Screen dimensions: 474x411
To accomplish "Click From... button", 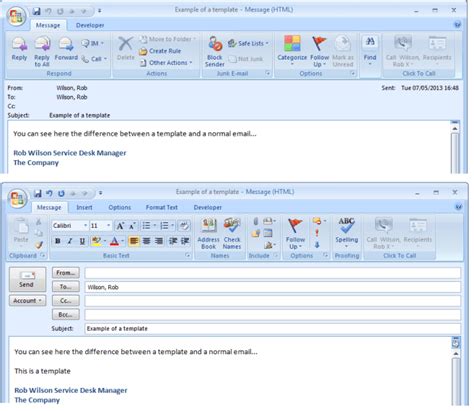I will 66,273.
